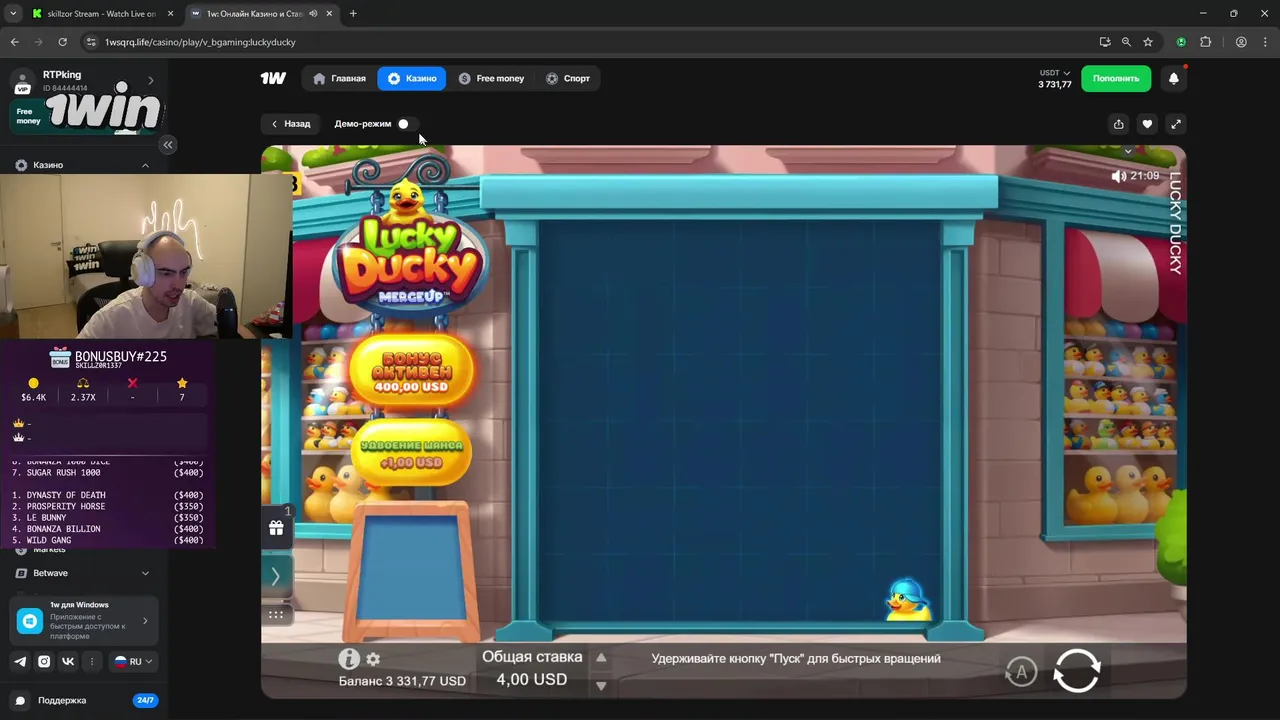The height and width of the screenshot is (720, 1280).
Task: Navigate back in browser
Action: pos(14,42)
